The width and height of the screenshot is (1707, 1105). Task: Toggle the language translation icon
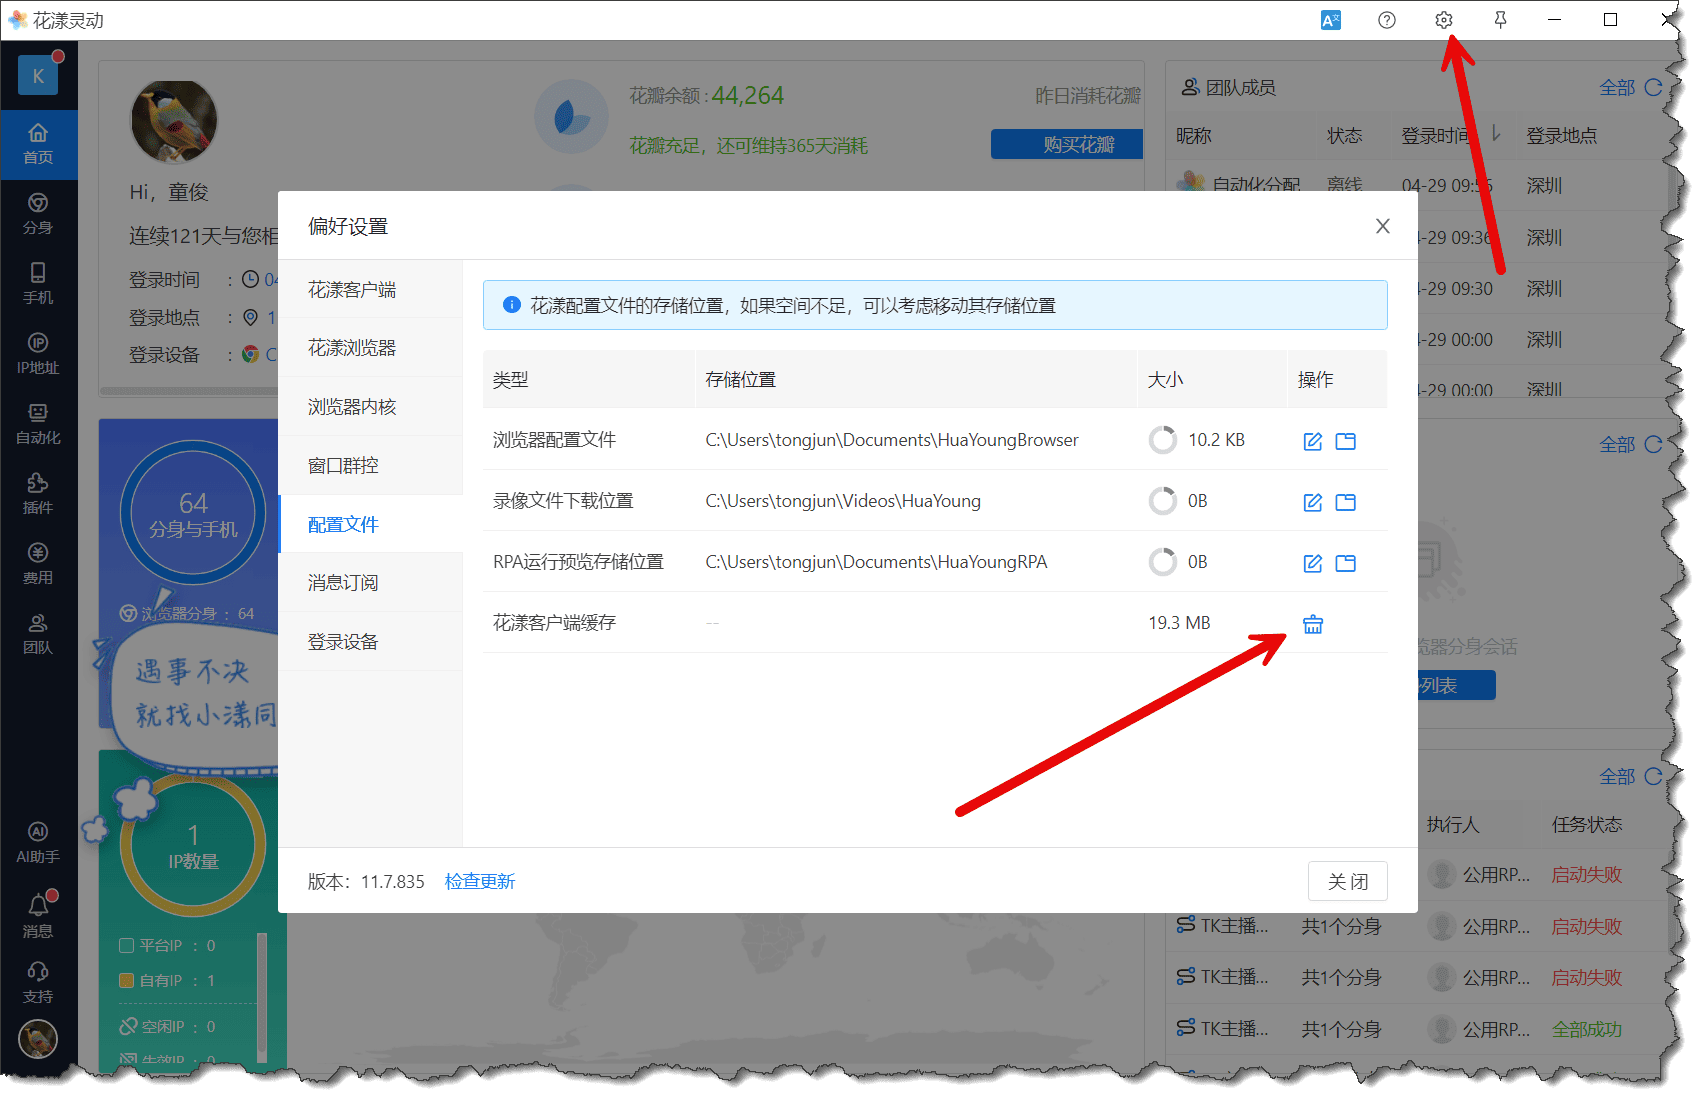pos(1330,20)
